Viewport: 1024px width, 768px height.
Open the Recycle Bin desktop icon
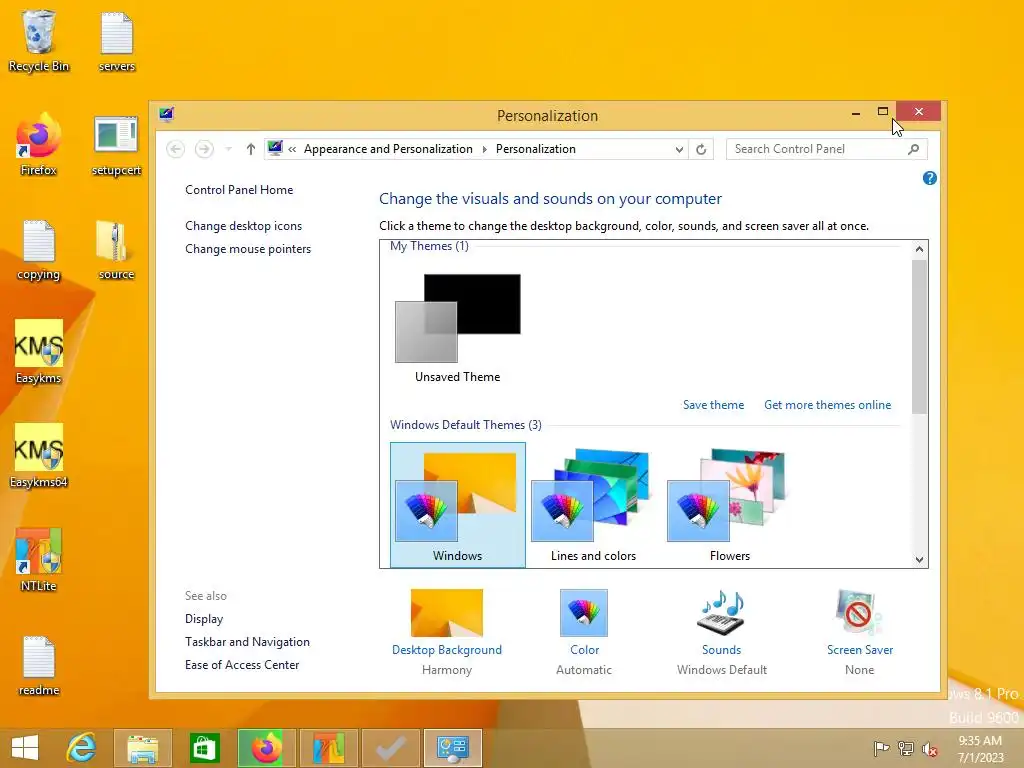(39, 40)
